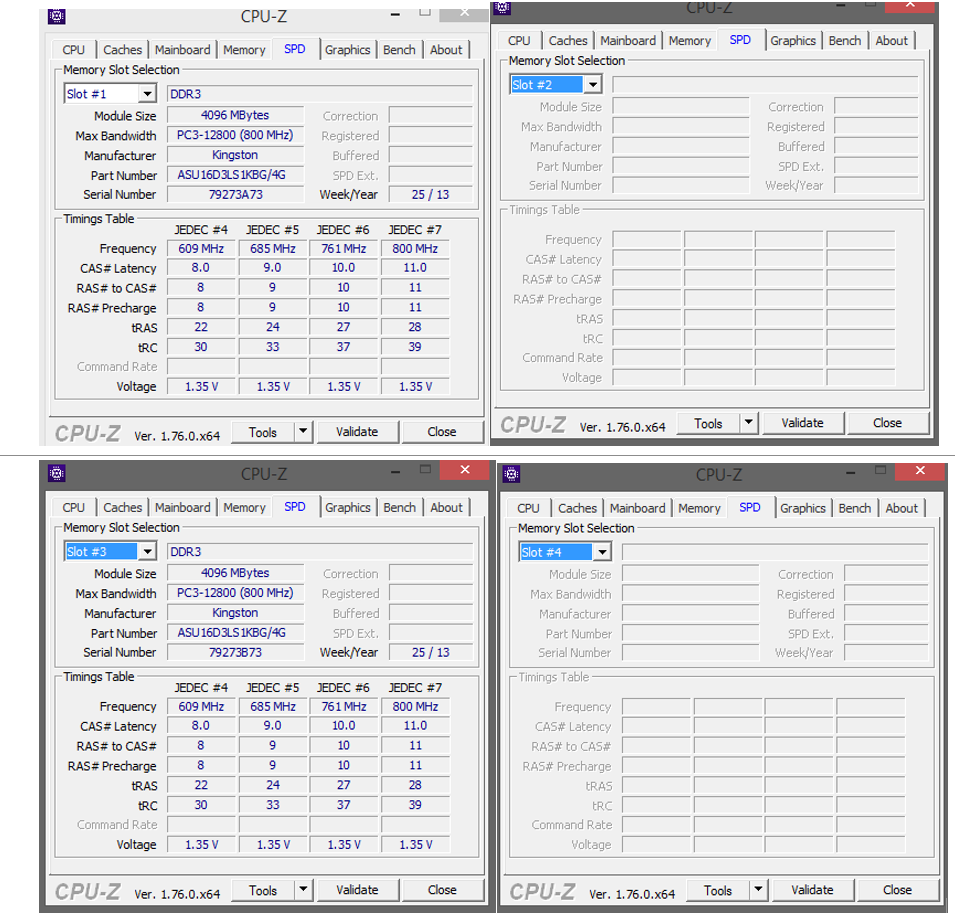
Task: Switch to the CPU tab in the Slot #2 window
Action: pos(519,41)
